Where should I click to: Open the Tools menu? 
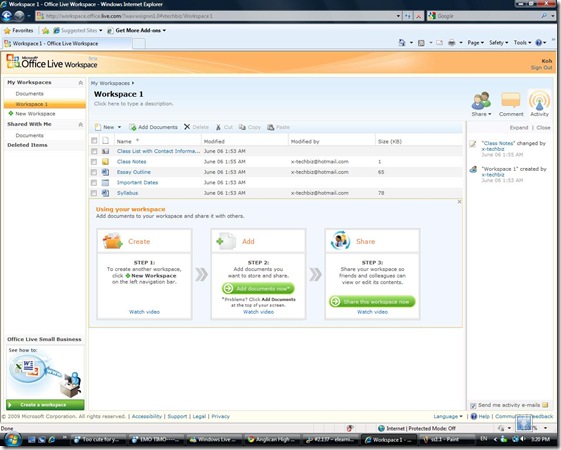coord(522,43)
